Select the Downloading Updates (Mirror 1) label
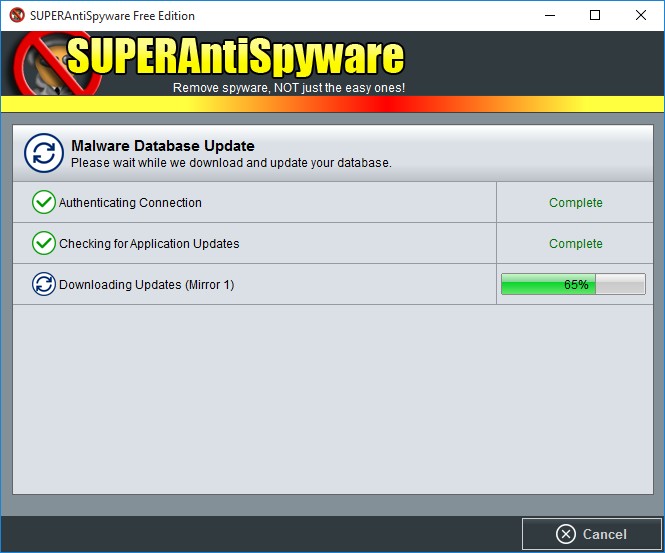 147,285
